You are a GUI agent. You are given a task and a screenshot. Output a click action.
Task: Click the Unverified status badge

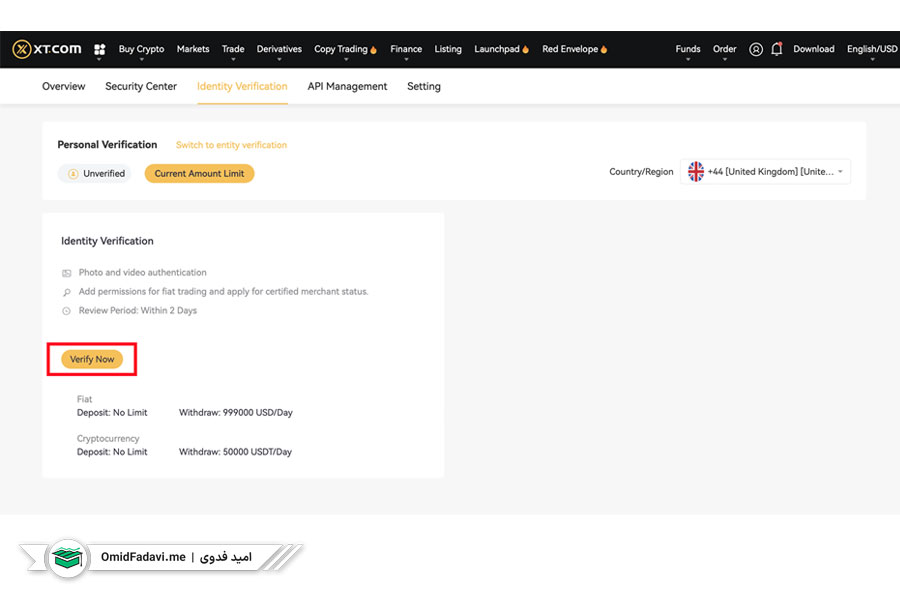95,173
